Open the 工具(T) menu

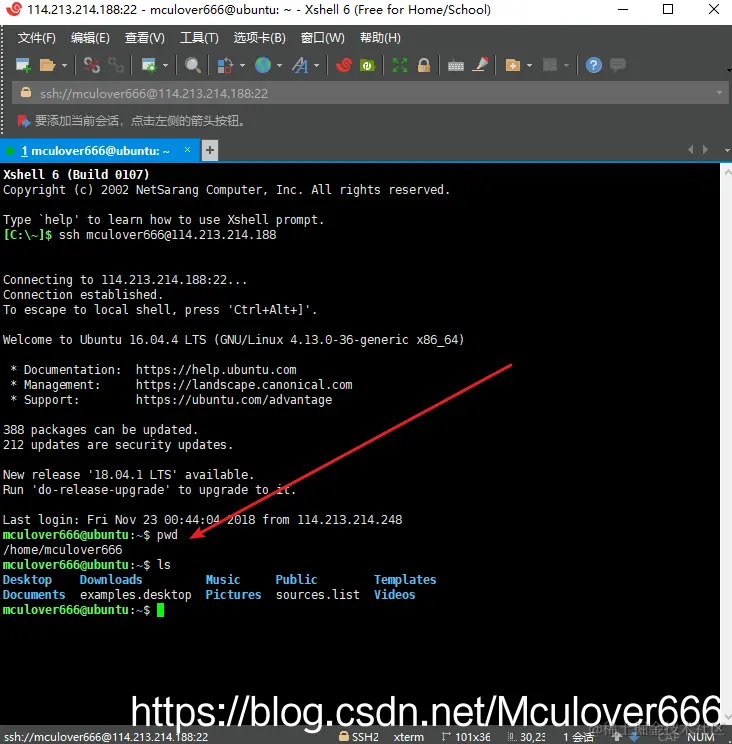[199, 37]
